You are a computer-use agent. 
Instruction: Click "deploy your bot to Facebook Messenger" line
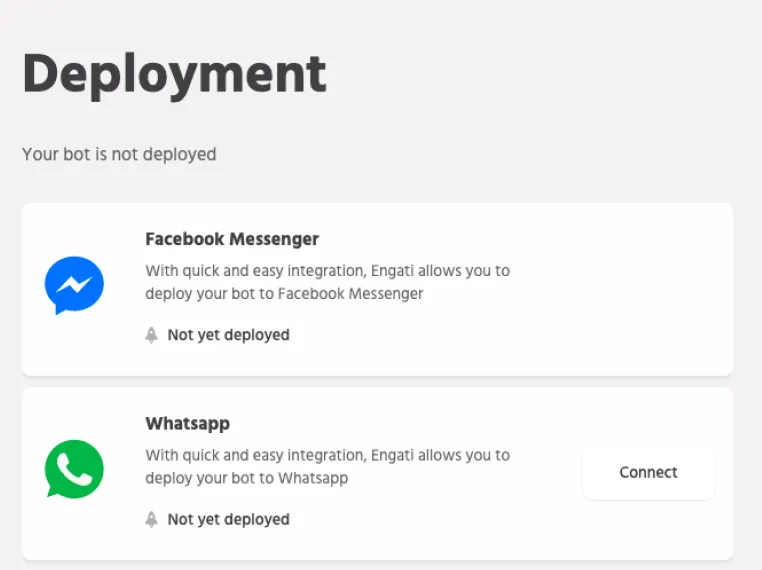click(x=284, y=294)
